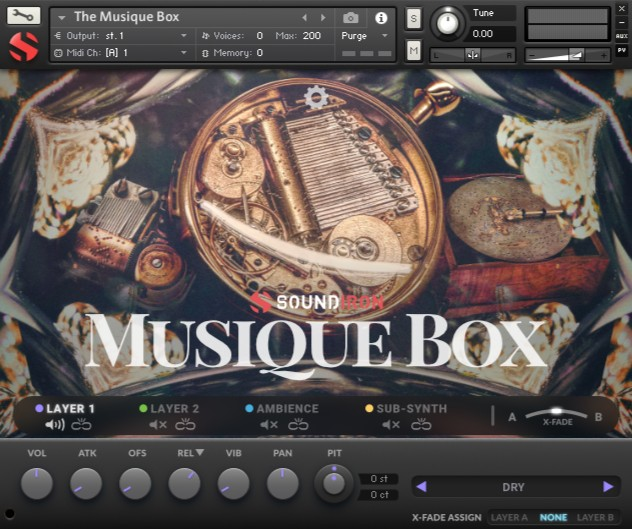
Task: Select previous effect preset left of DRY
Action: coord(422,487)
